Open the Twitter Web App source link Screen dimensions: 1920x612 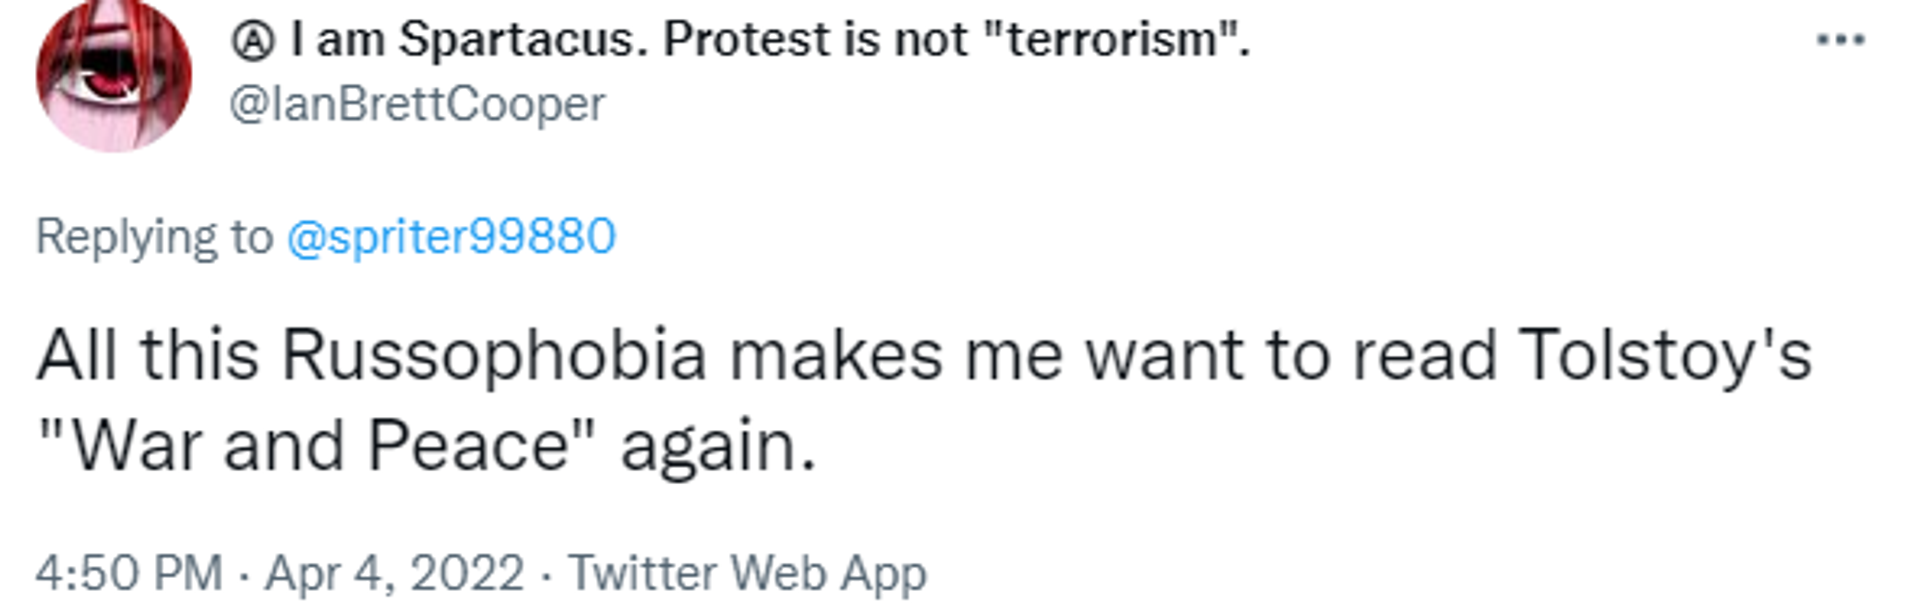pyautogui.click(x=748, y=574)
